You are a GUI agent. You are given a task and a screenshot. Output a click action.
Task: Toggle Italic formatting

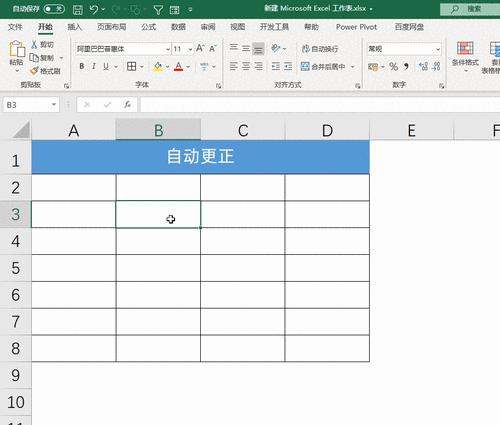click(94, 66)
